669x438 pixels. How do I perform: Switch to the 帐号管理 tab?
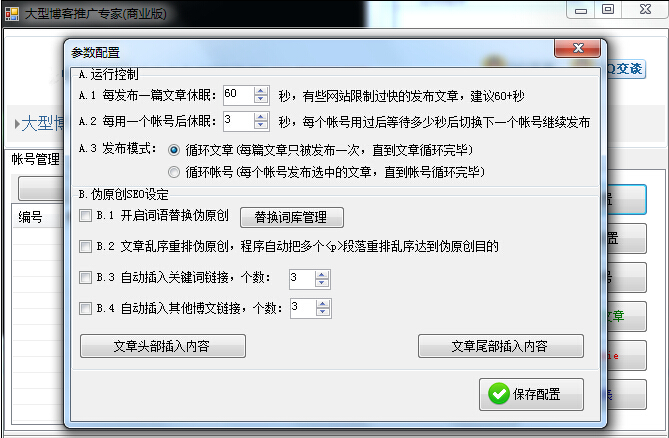[35, 159]
